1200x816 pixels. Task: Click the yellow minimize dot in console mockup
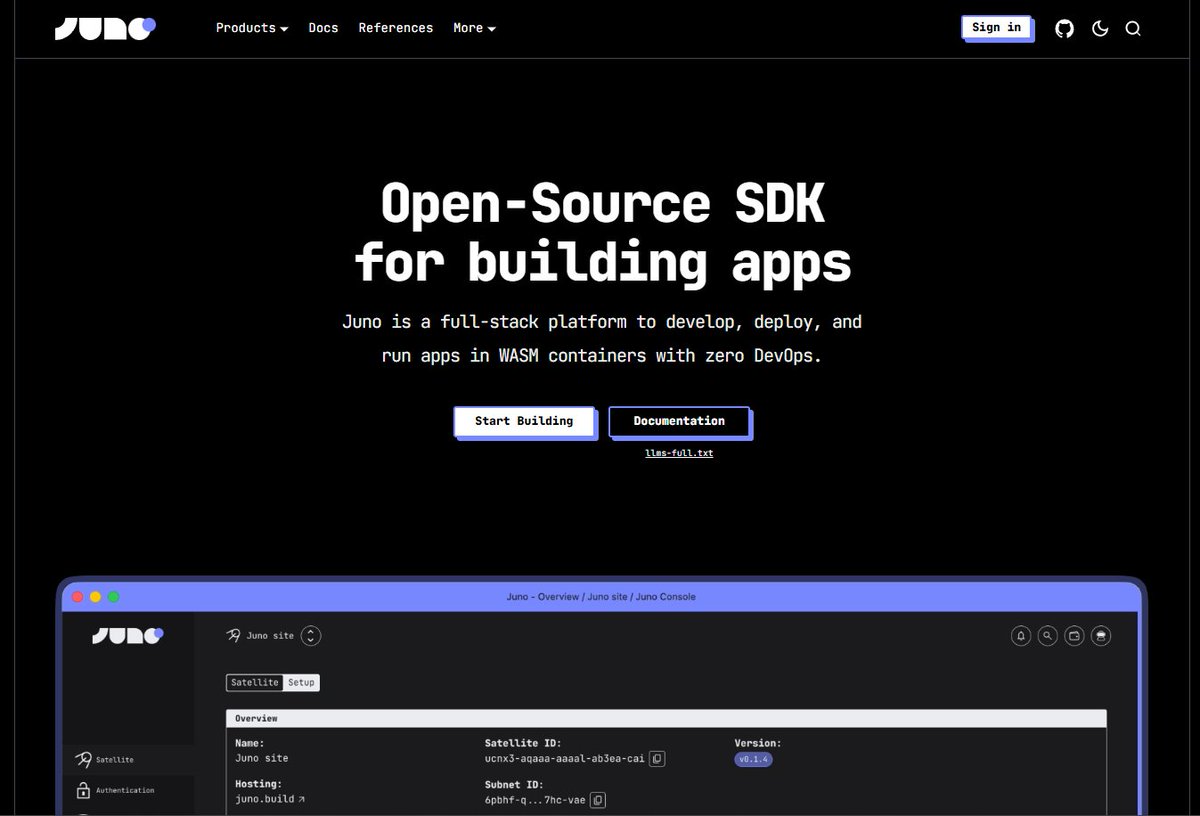tap(96, 597)
